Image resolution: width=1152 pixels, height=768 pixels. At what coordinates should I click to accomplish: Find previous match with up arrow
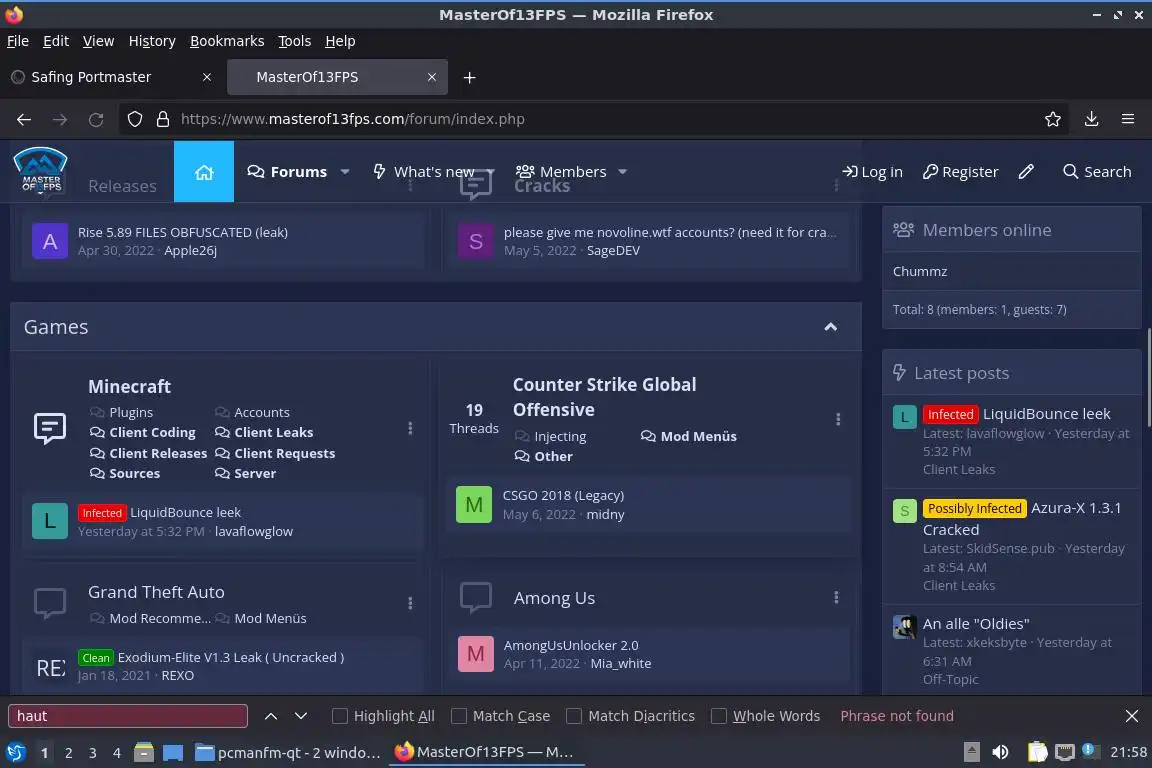tap(270, 716)
